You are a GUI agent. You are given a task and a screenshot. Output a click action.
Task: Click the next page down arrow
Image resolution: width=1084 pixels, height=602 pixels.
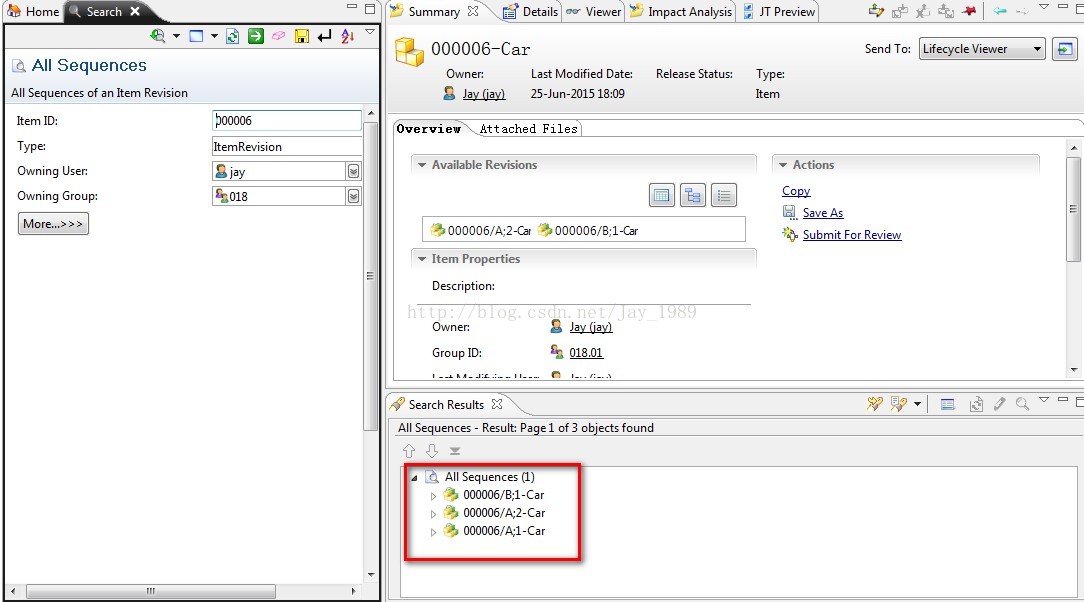click(x=432, y=451)
